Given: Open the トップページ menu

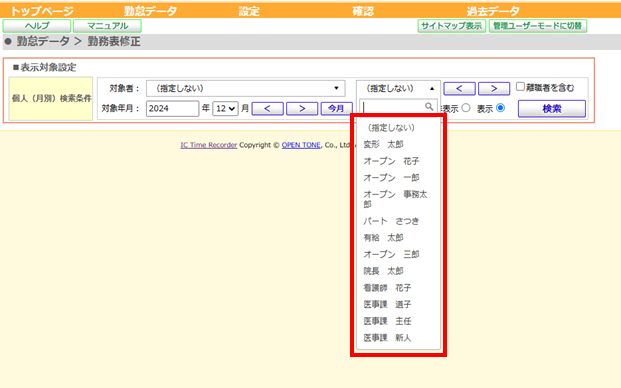Looking at the screenshot, I should point(42,11).
